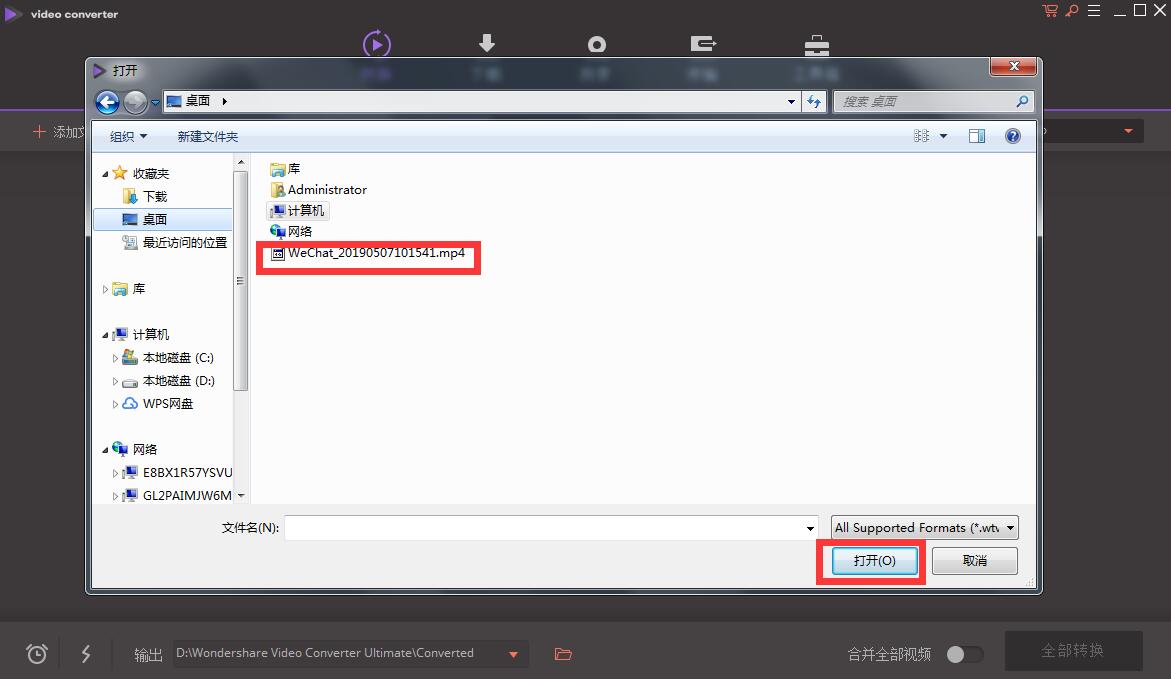Select WeChat_20190507101541.mp4 file
This screenshot has height=679, width=1171.
point(368,253)
